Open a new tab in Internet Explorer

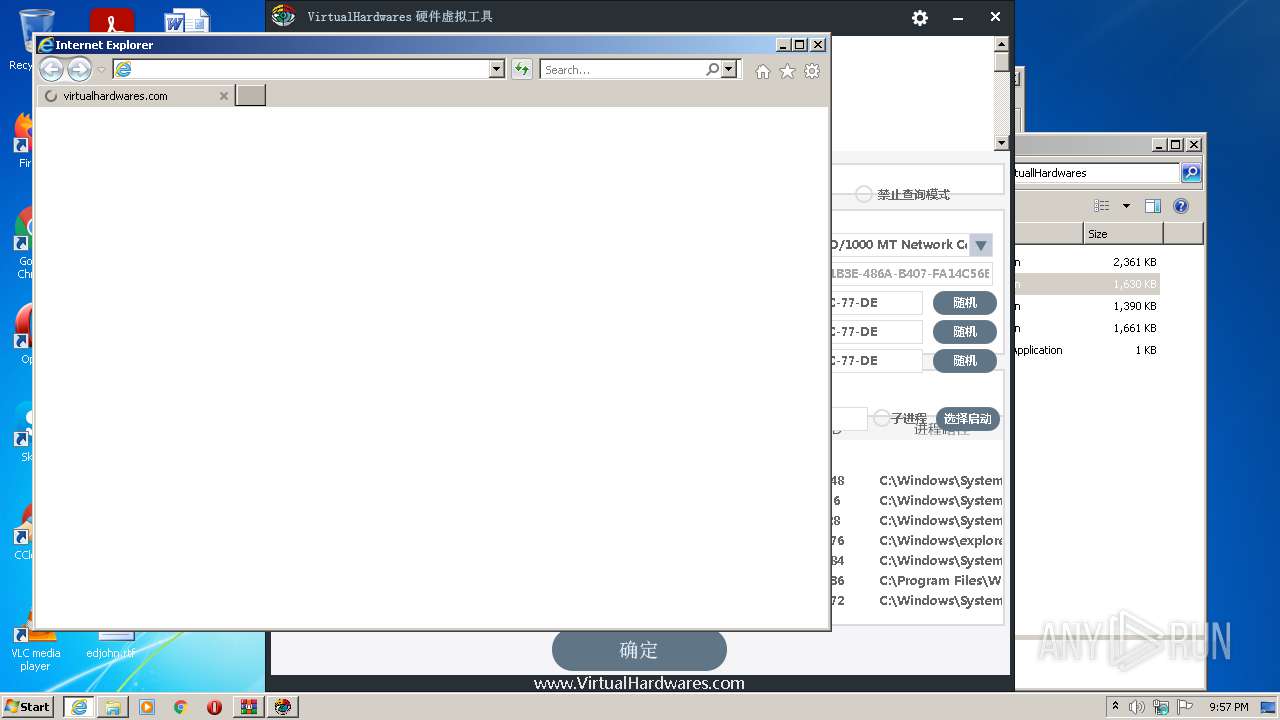tap(250, 96)
